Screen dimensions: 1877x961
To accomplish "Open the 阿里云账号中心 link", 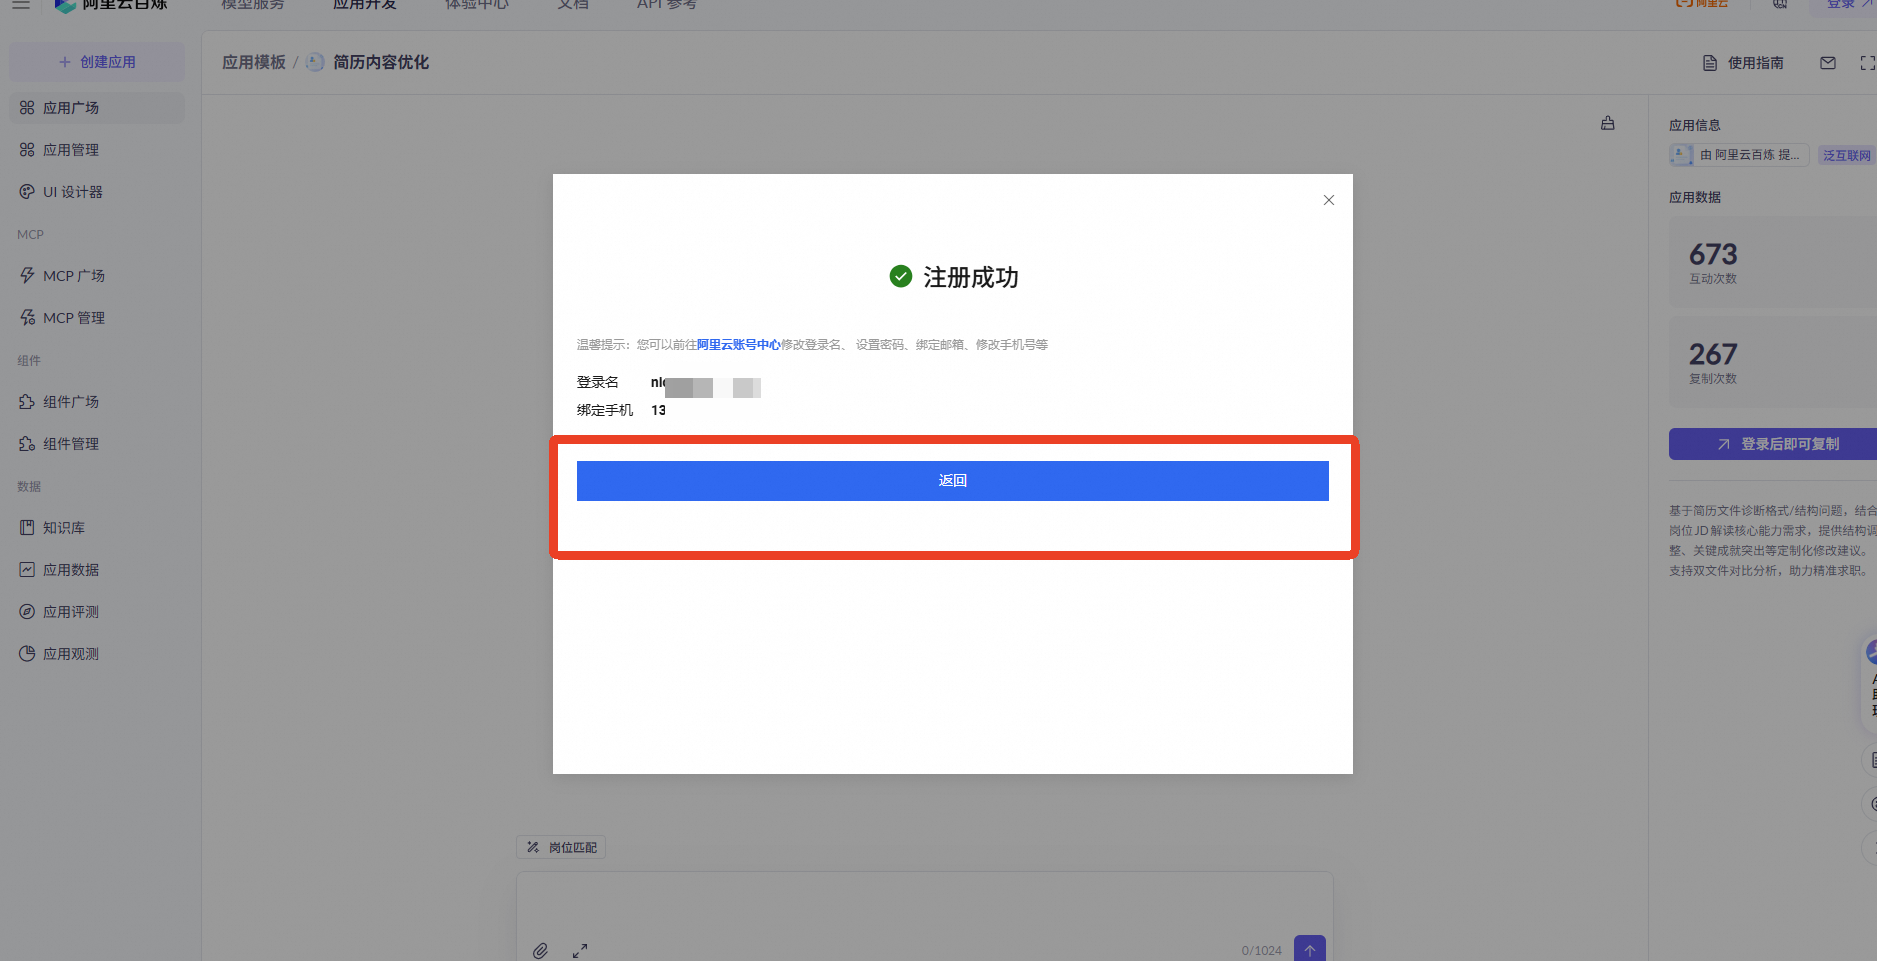I will (738, 345).
